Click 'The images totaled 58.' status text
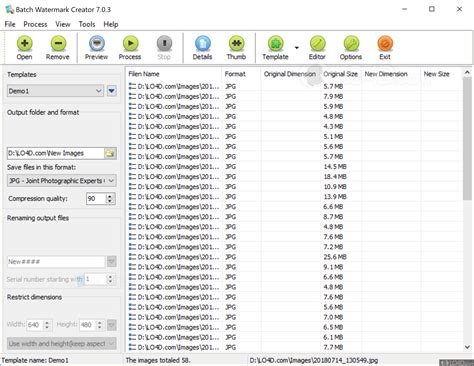This screenshot has width=474, height=366. [158, 360]
